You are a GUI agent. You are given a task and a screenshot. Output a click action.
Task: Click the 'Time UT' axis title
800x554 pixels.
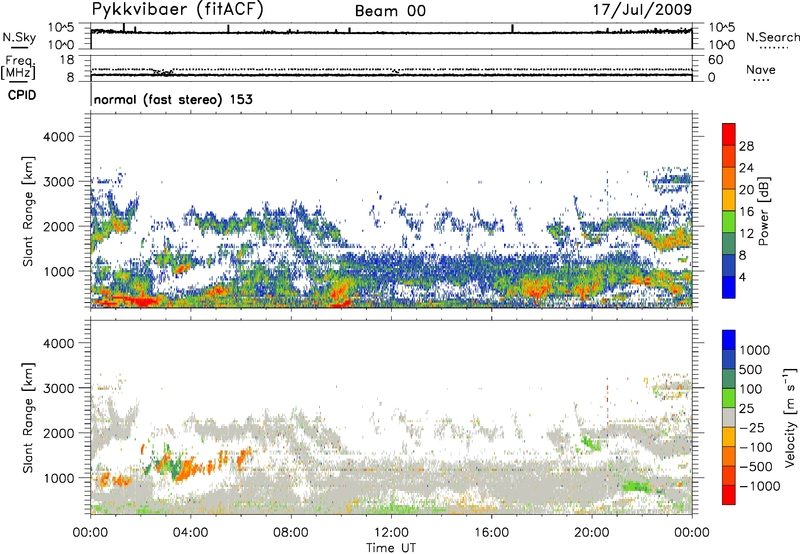pos(391,547)
